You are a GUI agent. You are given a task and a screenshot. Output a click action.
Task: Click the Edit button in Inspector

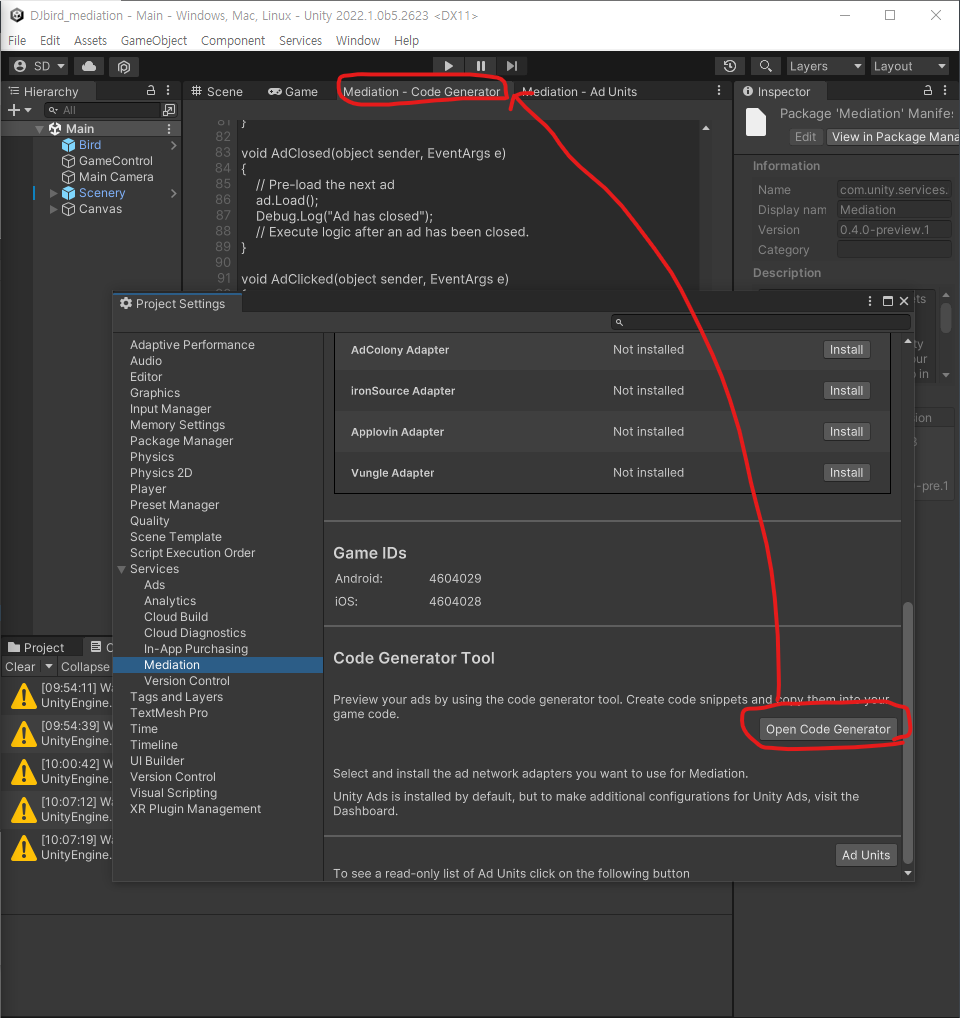(x=806, y=137)
